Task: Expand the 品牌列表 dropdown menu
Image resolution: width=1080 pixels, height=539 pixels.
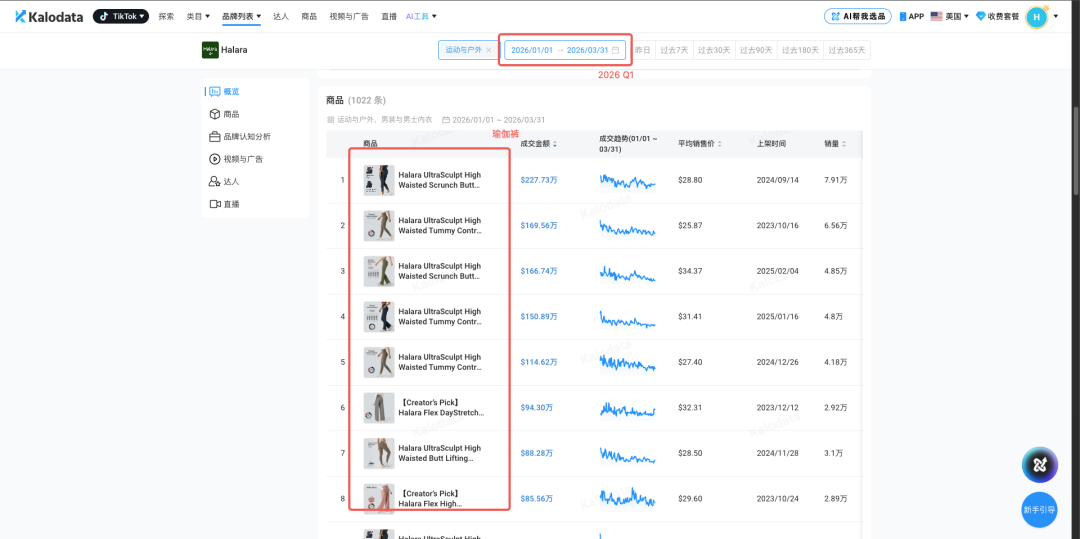Action: click(x=241, y=16)
